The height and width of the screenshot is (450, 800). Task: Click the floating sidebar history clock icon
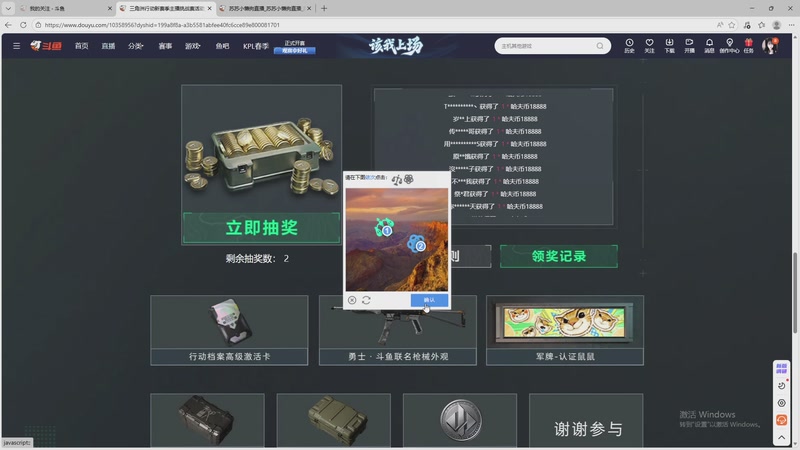click(781, 386)
